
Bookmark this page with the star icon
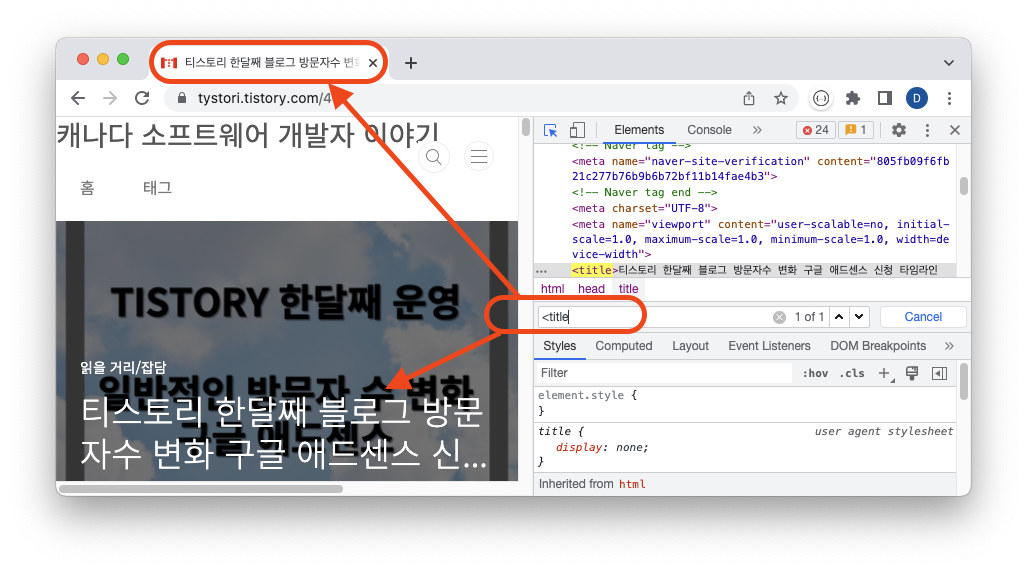(781, 98)
